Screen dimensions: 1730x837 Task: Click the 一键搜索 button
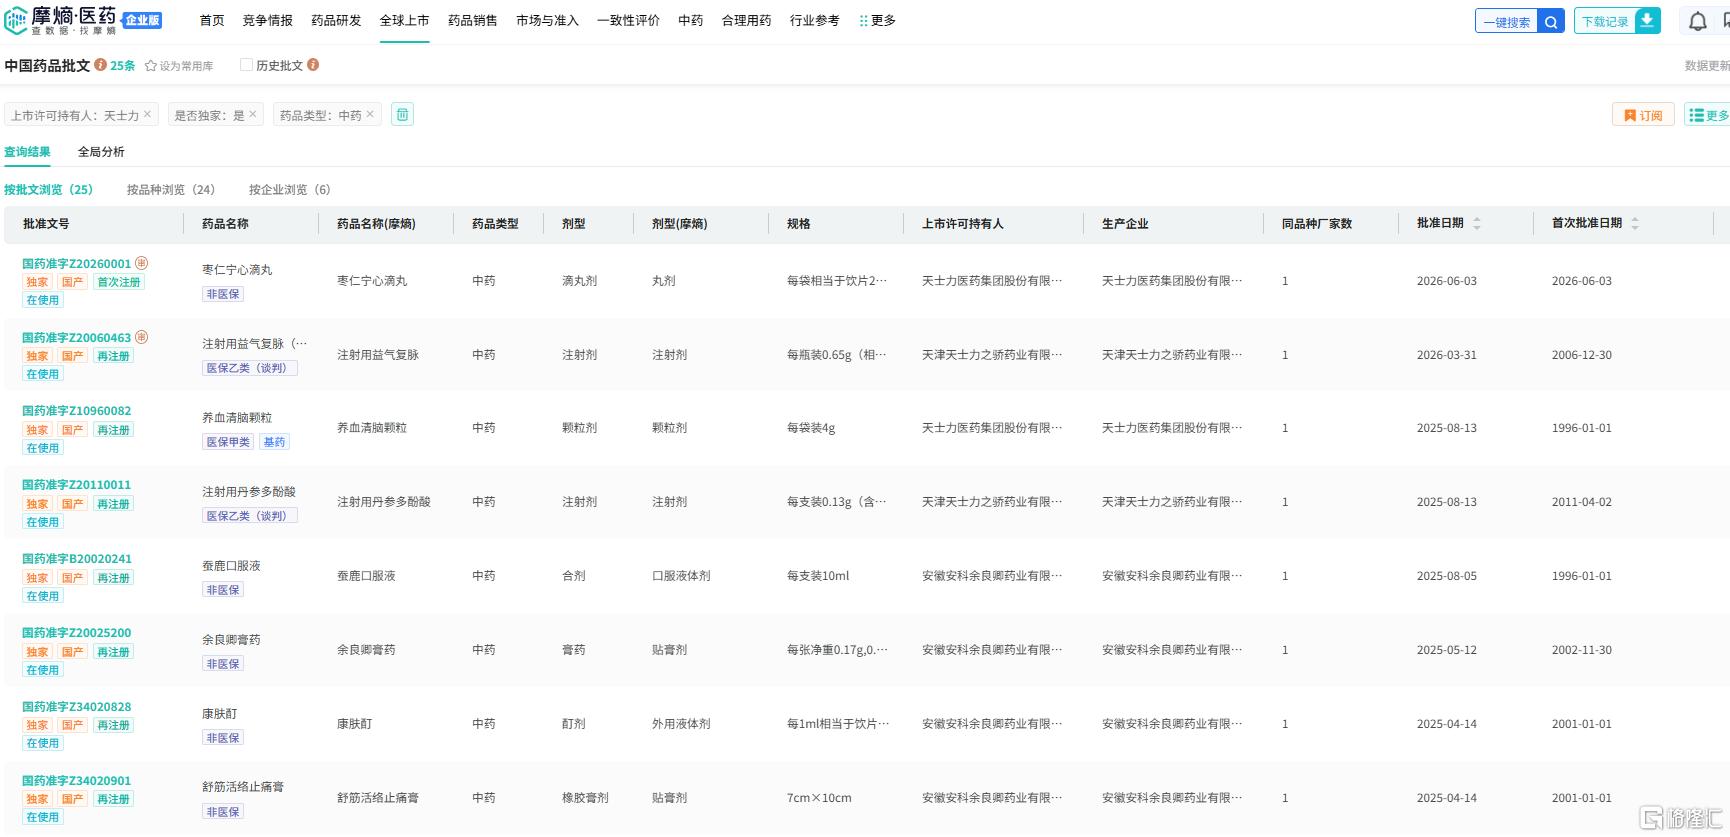1507,21
